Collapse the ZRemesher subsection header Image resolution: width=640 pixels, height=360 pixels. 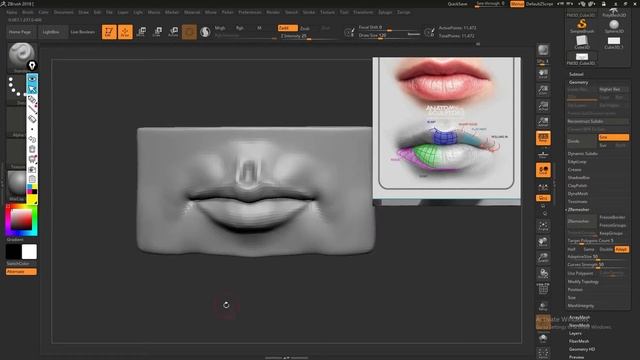coord(578,209)
